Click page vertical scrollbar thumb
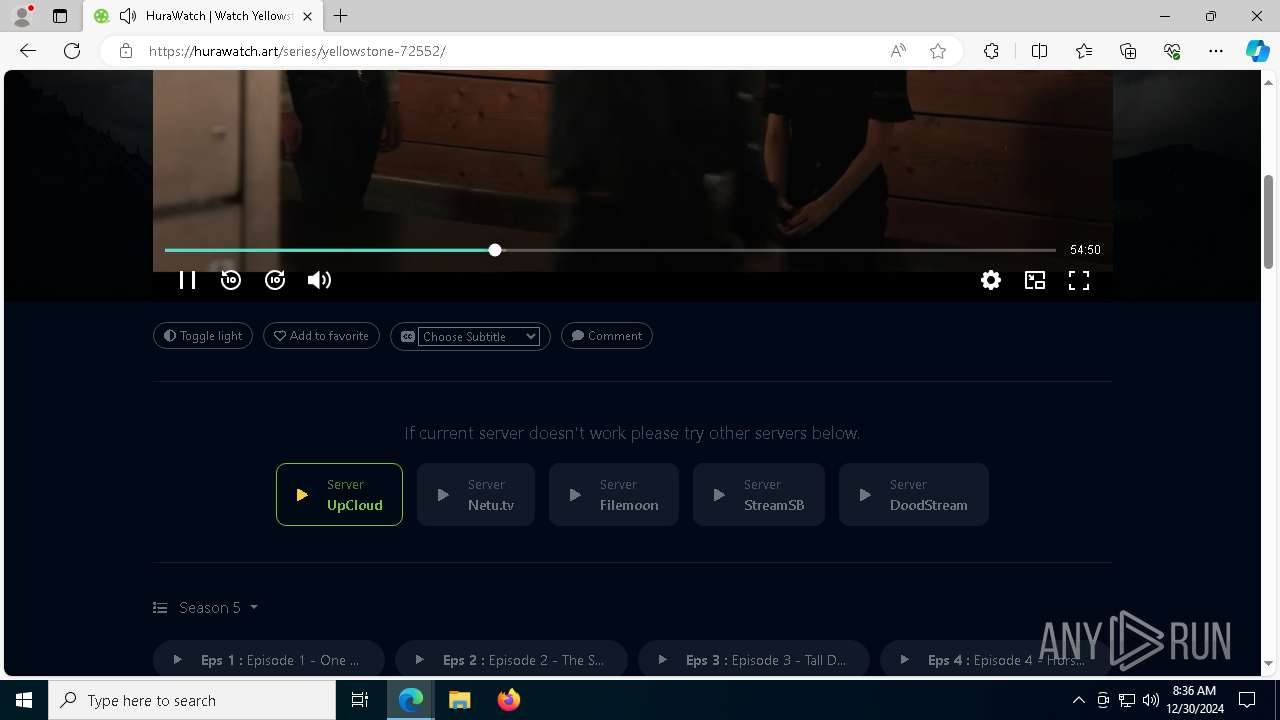Image resolution: width=1280 pixels, height=720 pixels. click(1269, 220)
